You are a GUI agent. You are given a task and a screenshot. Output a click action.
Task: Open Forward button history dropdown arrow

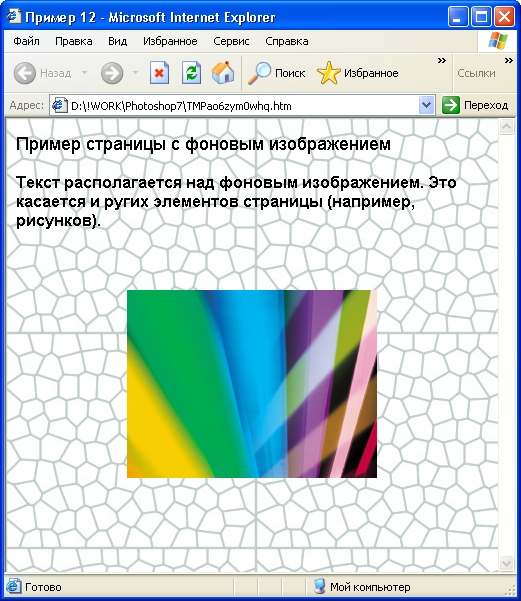(x=135, y=72)
